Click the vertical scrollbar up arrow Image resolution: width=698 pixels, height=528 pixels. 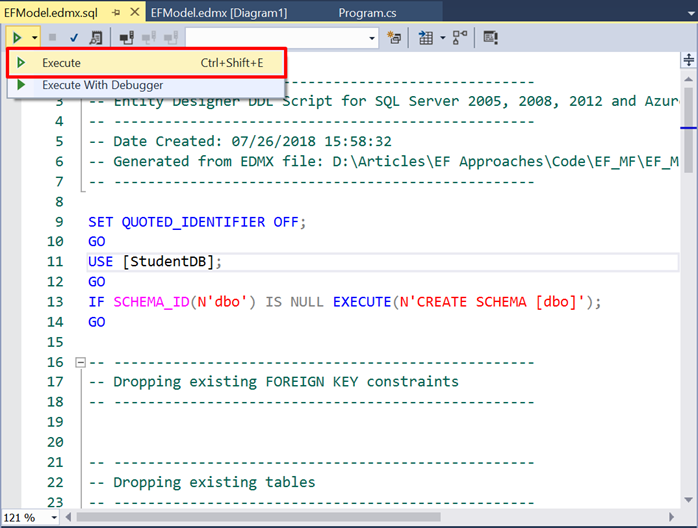(689, 79)
